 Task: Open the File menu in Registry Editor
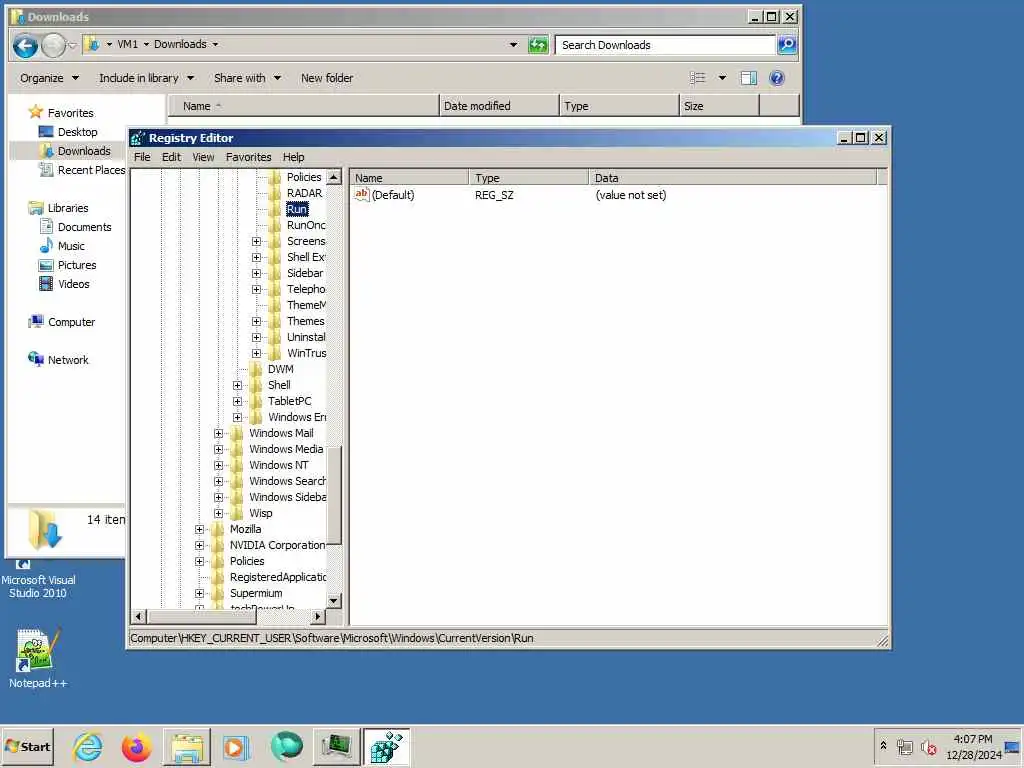tap(142, 157)
